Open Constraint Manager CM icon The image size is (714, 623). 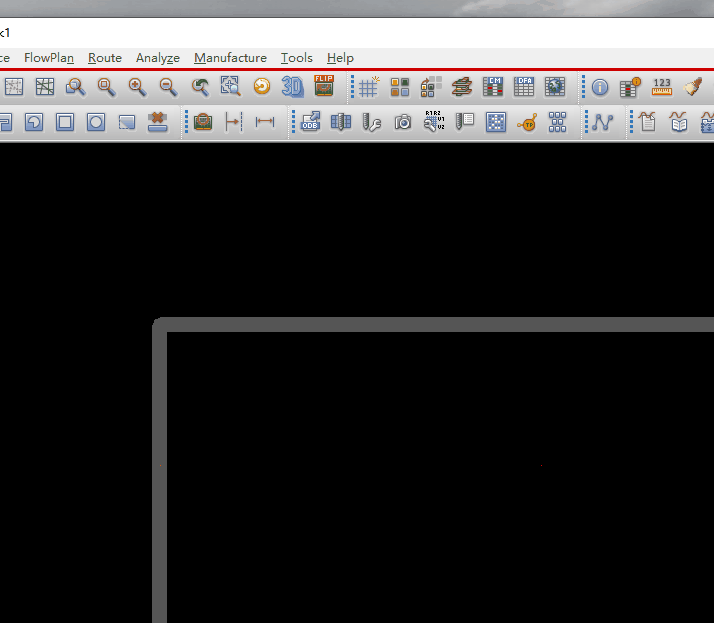pos(493,87)
